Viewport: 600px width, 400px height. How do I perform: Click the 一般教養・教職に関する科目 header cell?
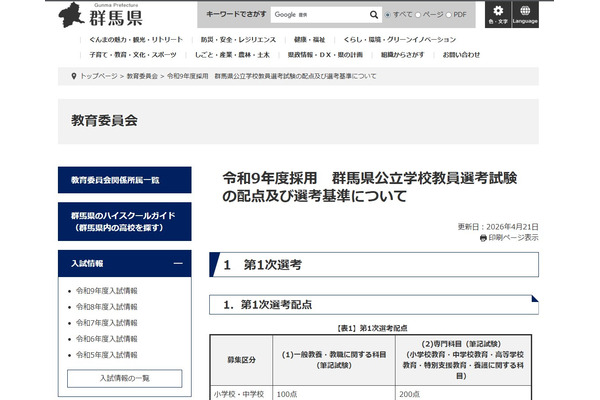click(x=334, y=360)
